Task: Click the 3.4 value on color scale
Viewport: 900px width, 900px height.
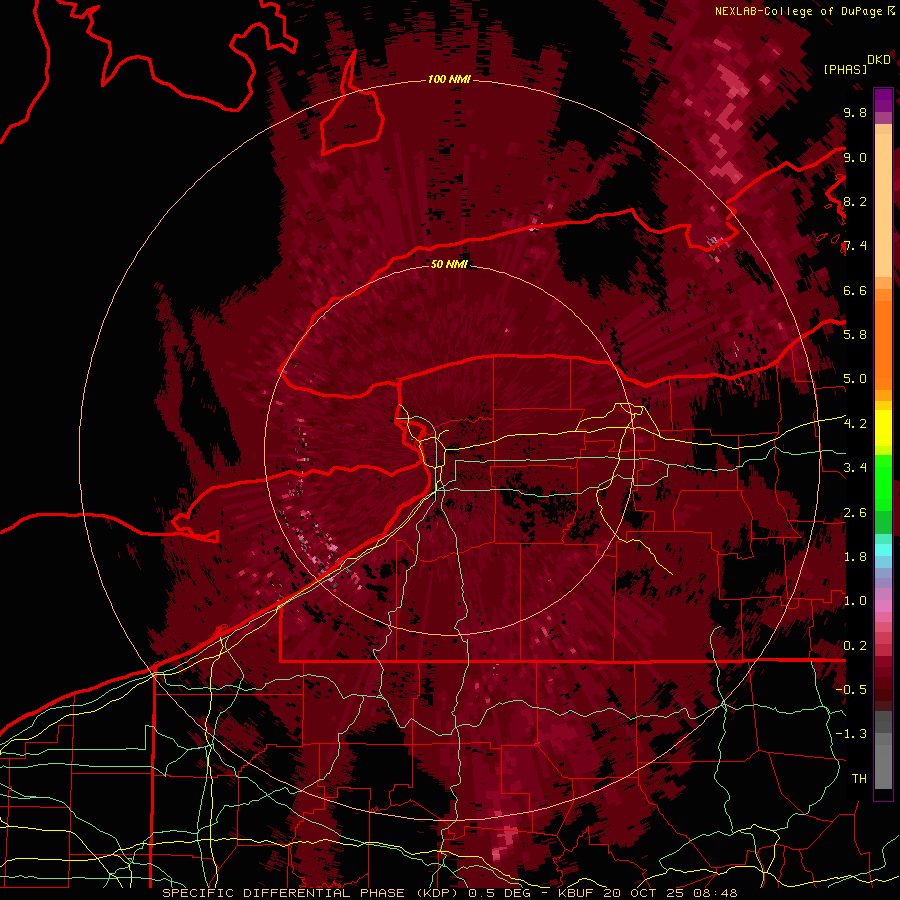Action: (855, 468)
